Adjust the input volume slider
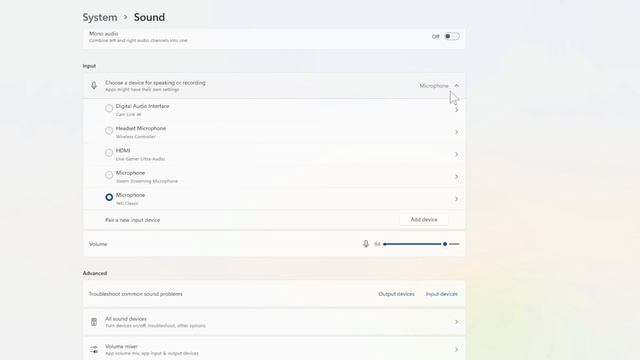This screenshot has width=640, height=360. click(422, 244)
